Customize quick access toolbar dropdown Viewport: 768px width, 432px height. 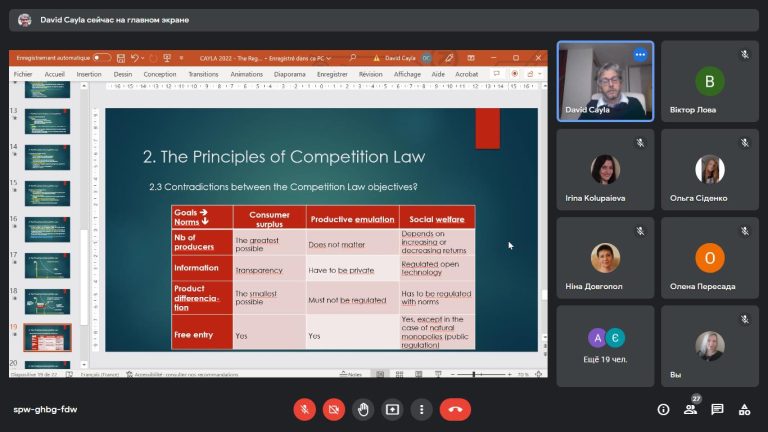[x=181, y=58]
